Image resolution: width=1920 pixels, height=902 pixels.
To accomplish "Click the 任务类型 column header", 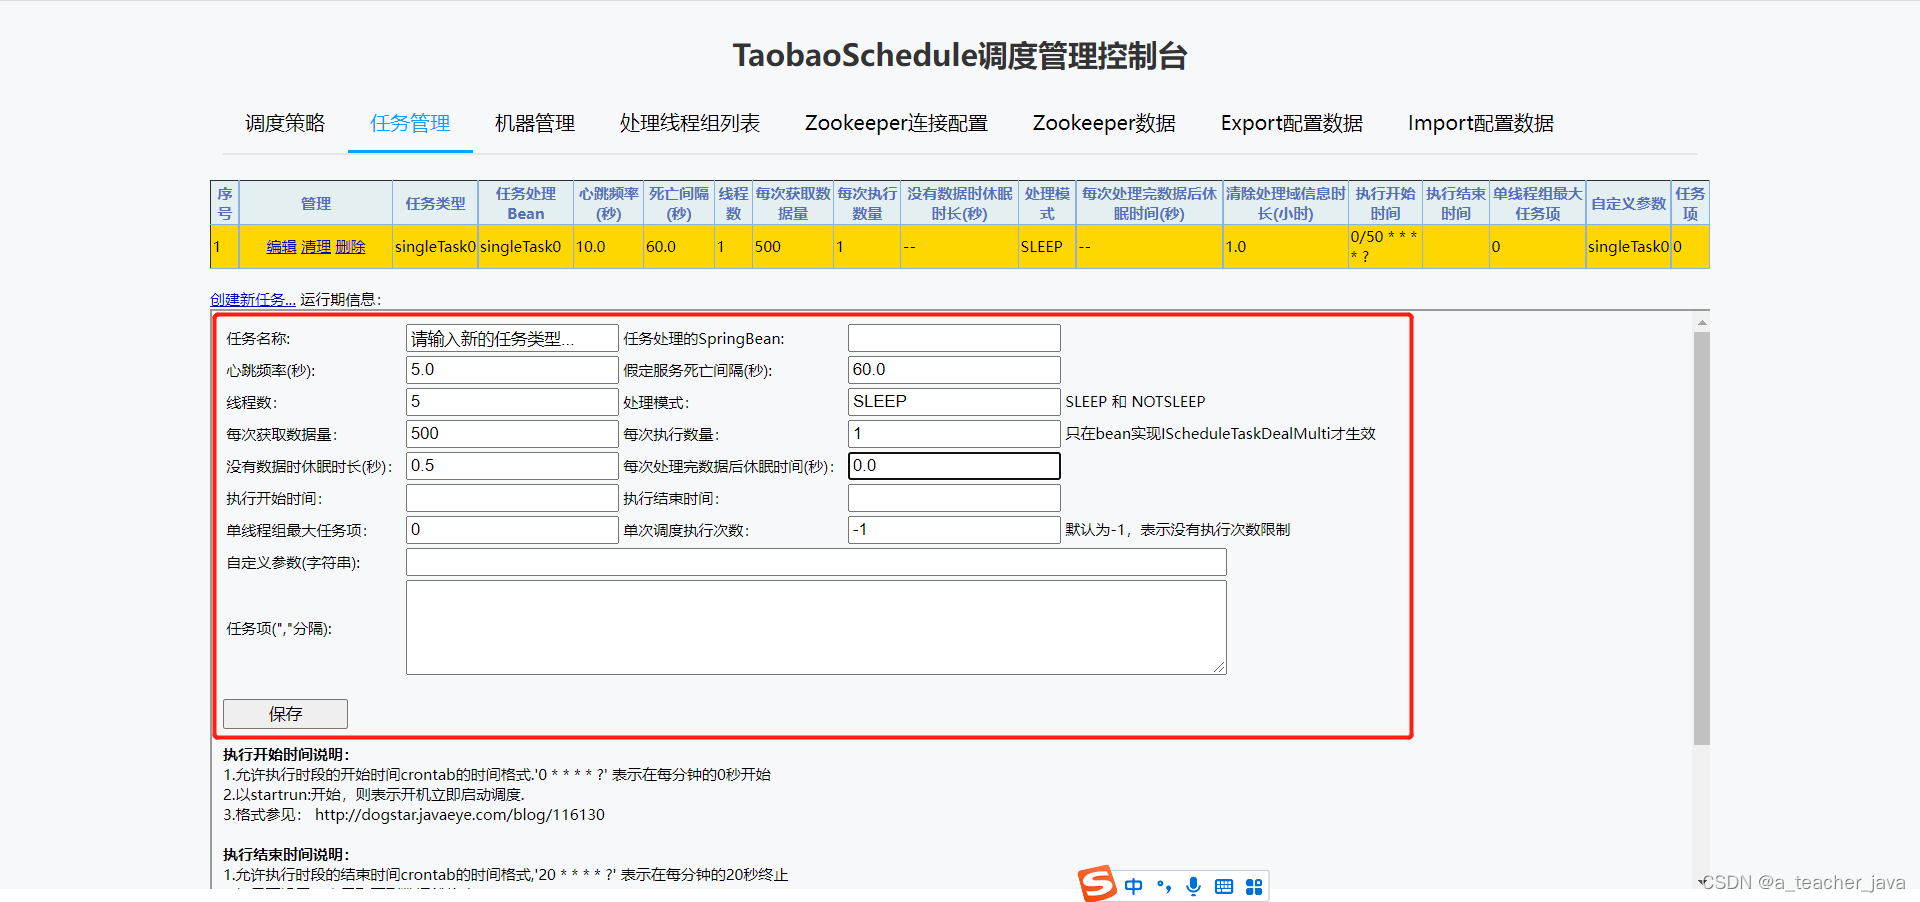I will [x=435, y=203].
